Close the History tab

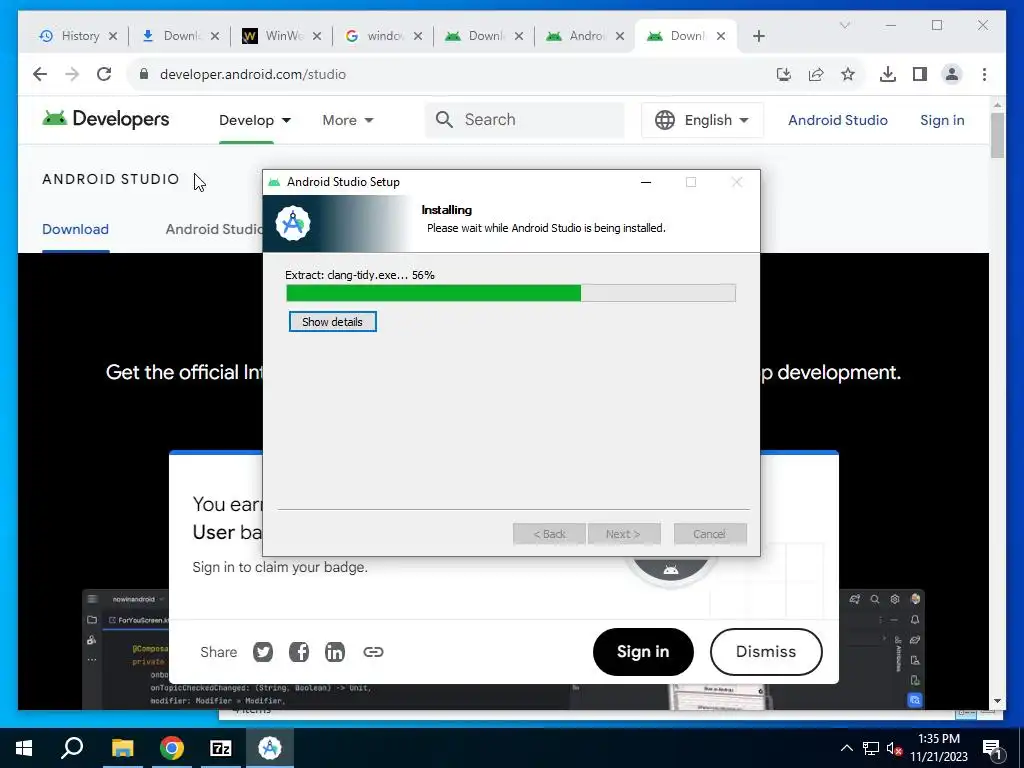pyautogui.click(x=113, y=36)
